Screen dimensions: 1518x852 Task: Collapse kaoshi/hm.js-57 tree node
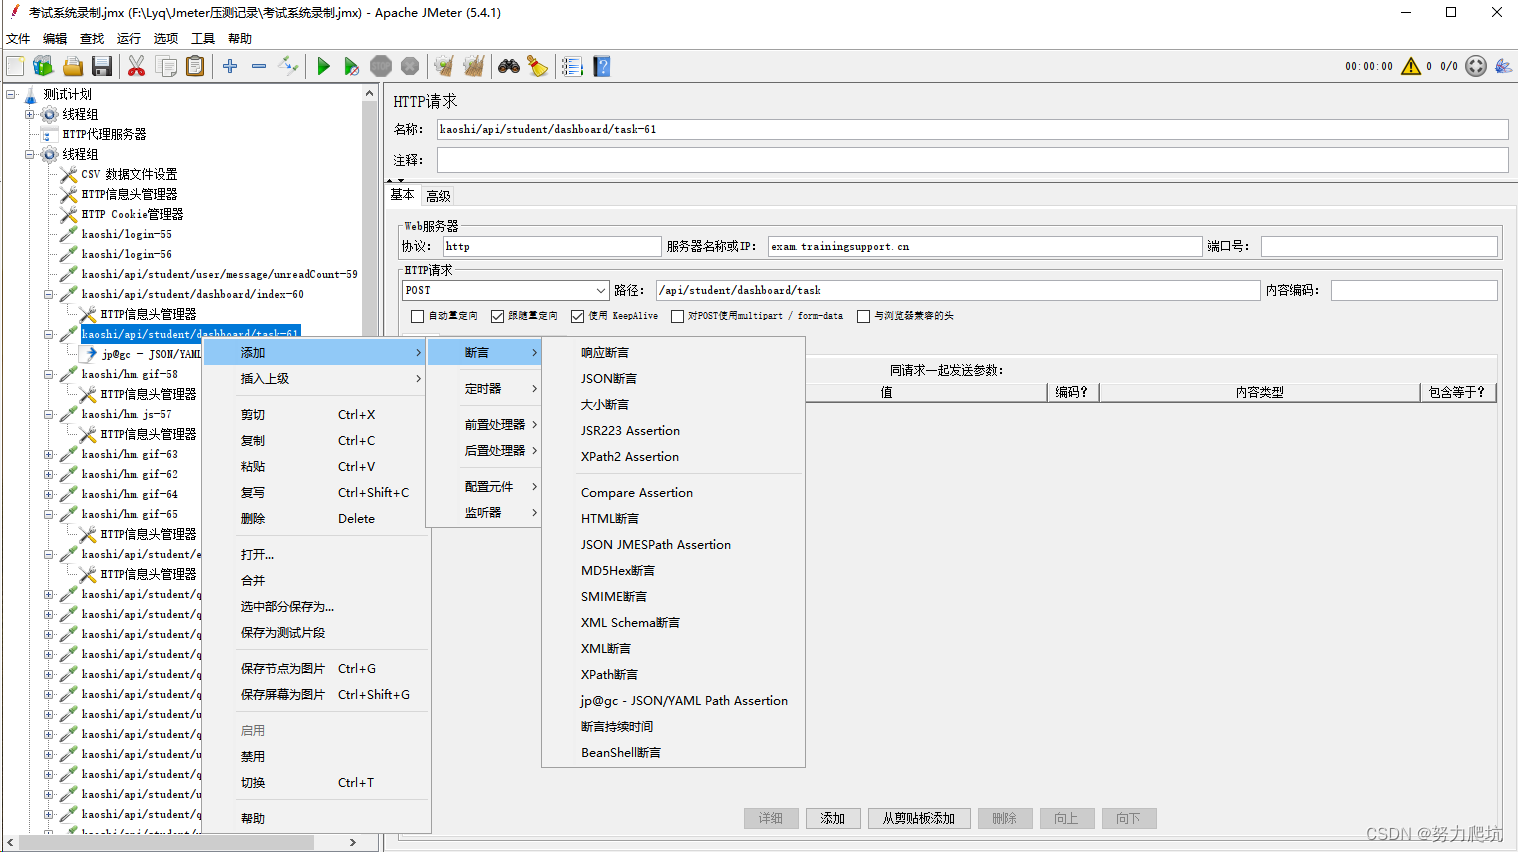point(48,414)
